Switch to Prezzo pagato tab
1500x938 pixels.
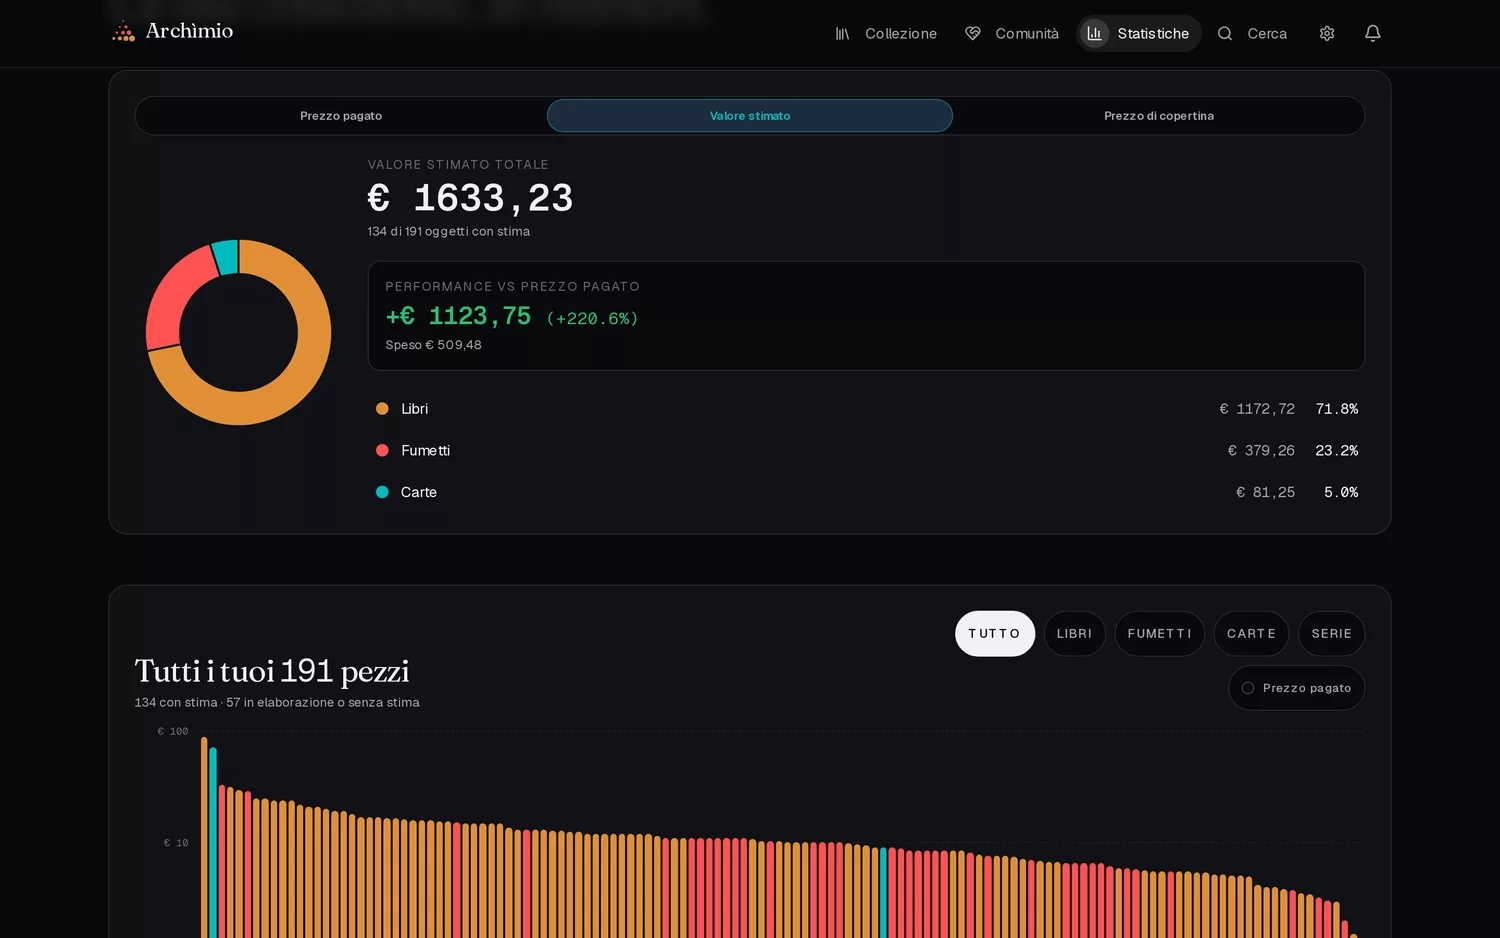(x=341, y=116)
